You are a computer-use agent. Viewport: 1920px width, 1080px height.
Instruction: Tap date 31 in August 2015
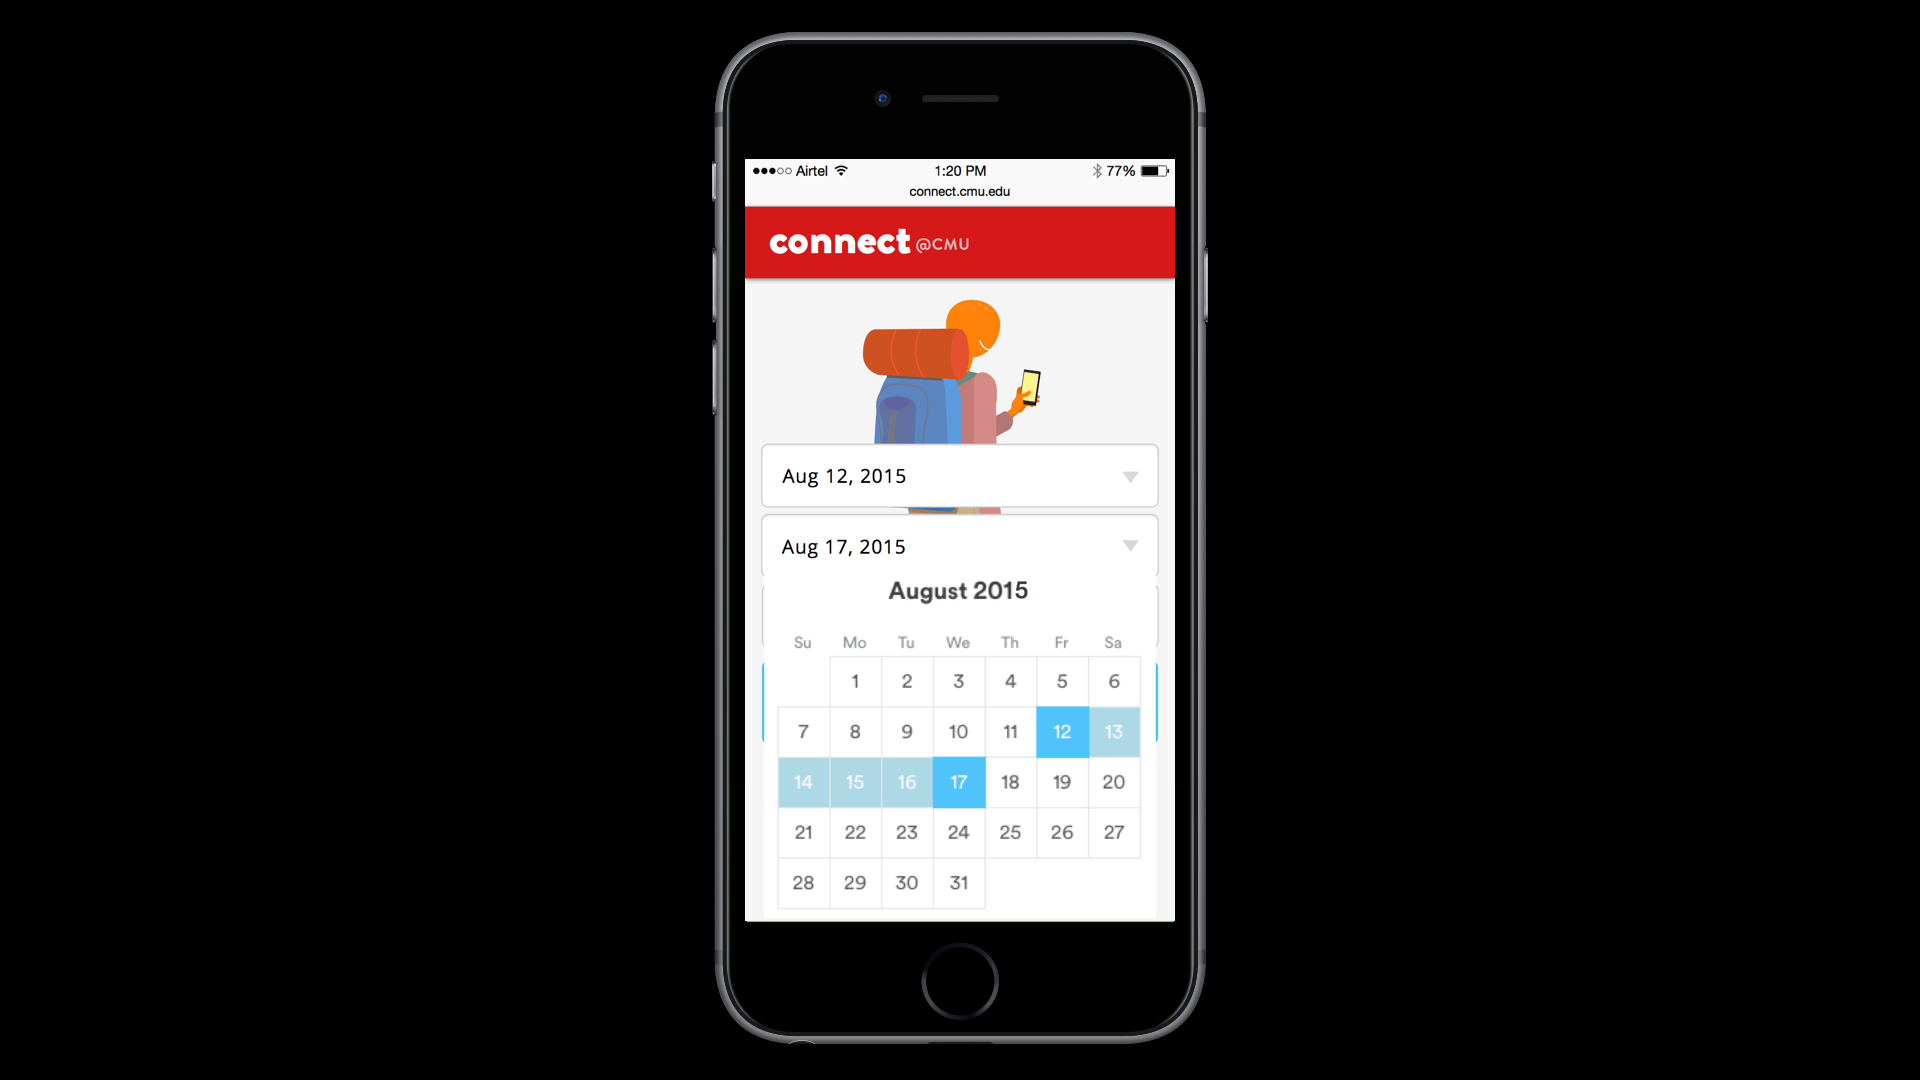959,882
